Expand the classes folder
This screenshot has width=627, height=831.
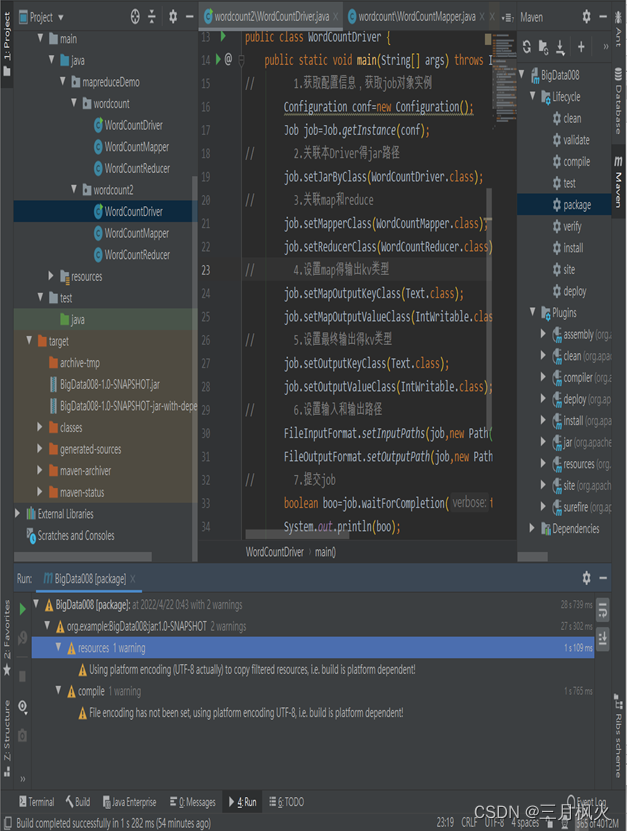40,427
